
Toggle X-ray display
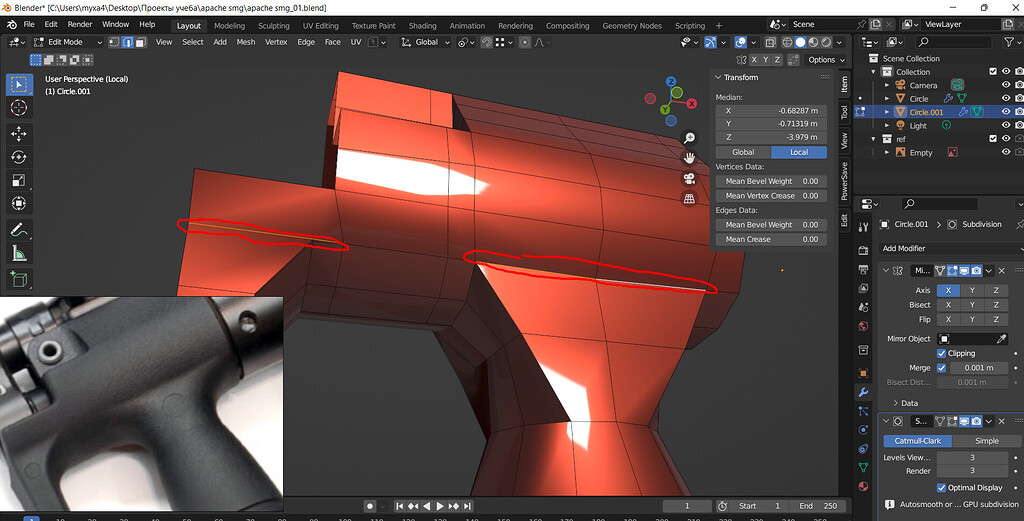point(771,42)
